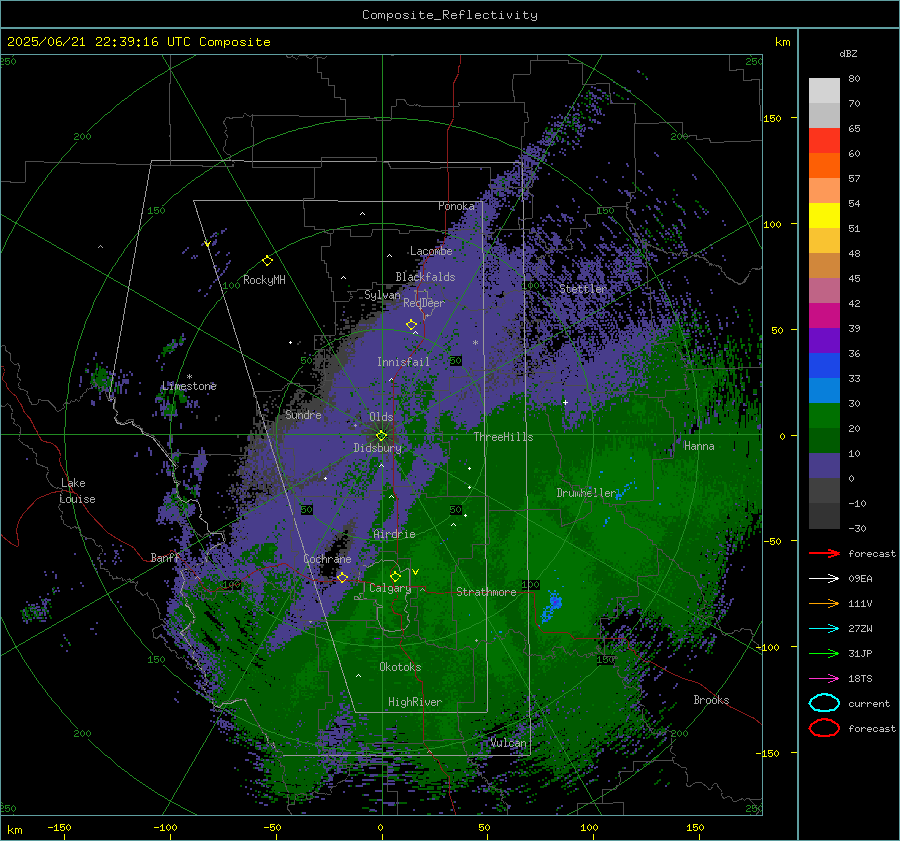Image resolution: width=900 pixels, height=841 pixels.
Task: Click the Blackfalds label
Action: coord(425,277)
